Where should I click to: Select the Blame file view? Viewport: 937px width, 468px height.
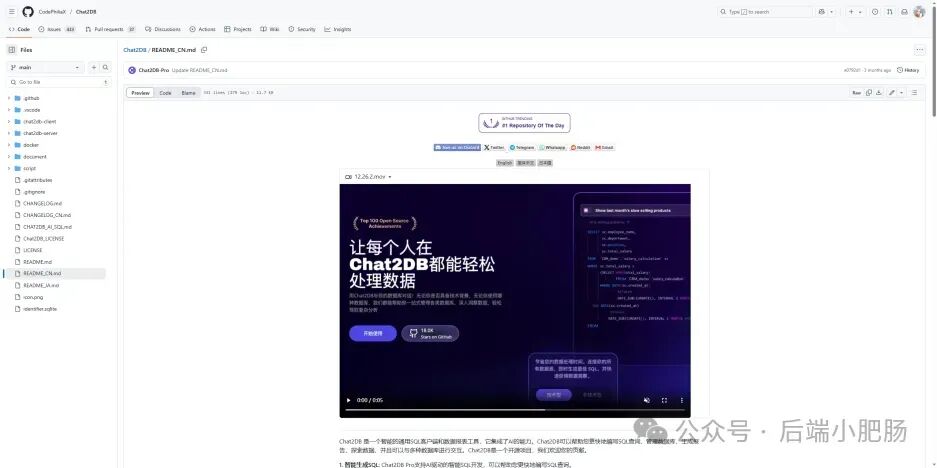coord(188,93)
